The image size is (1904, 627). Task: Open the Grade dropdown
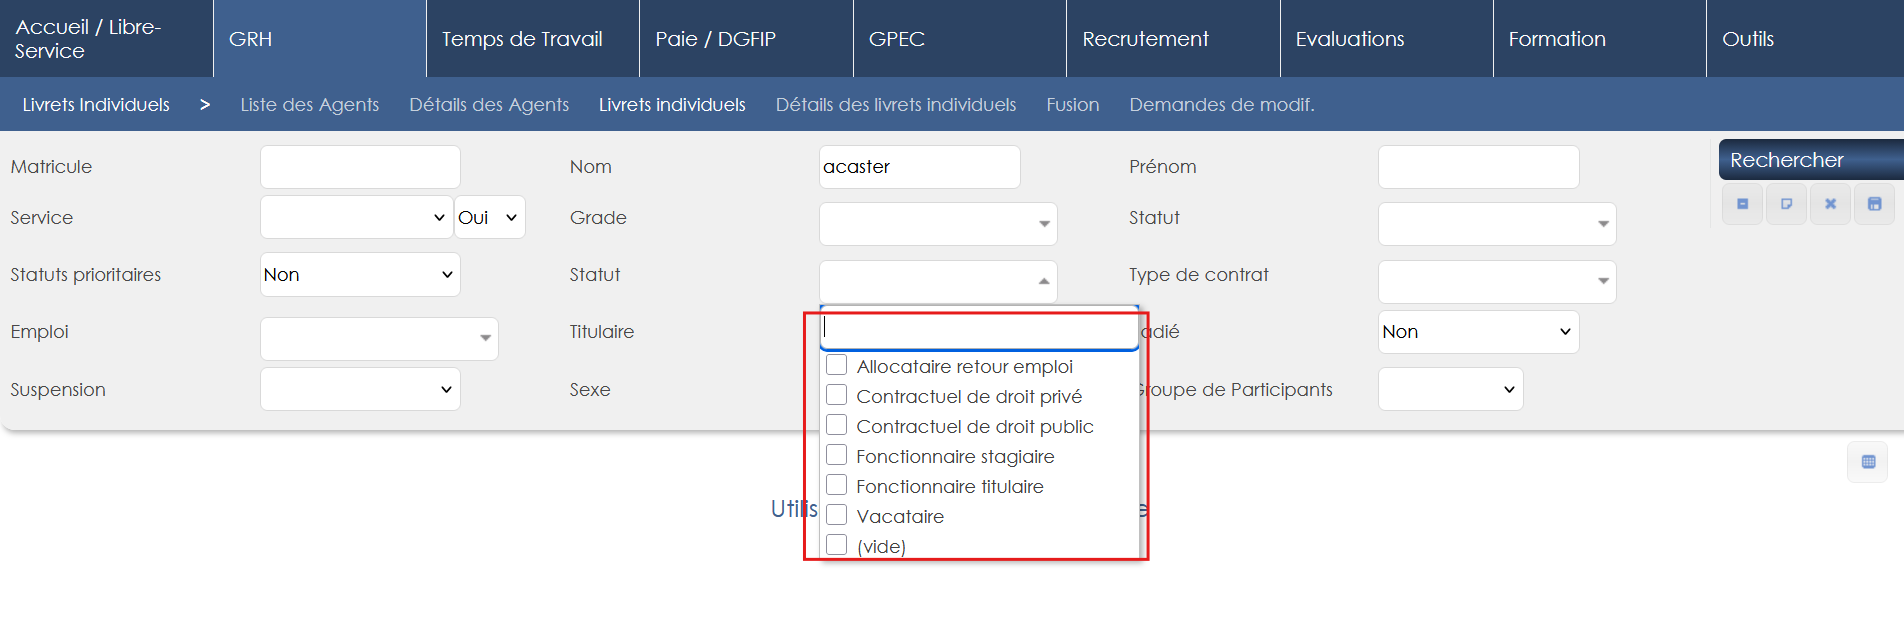click(937, 224)
